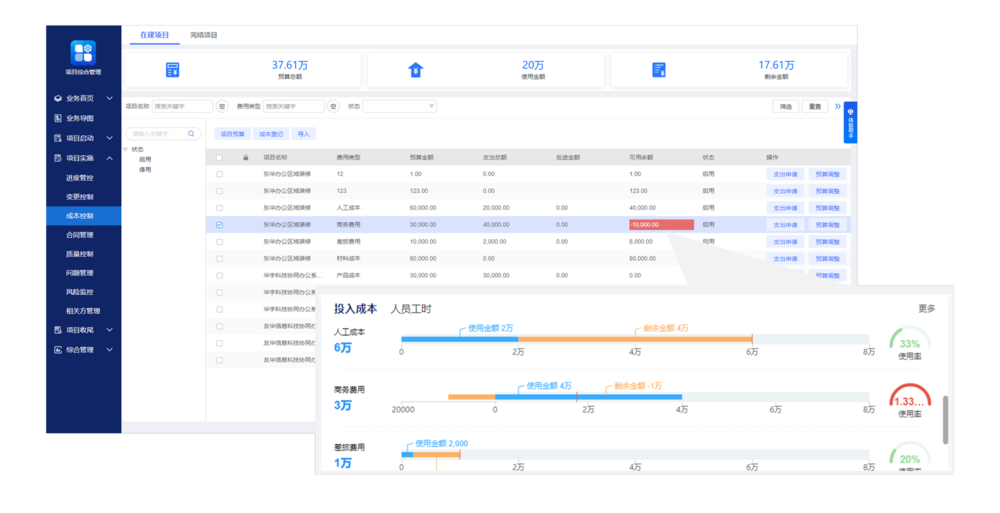The width and height of the screenshot is (1000, 513).
Task: Click the lock icon in table header
Action: coord(245,157)
